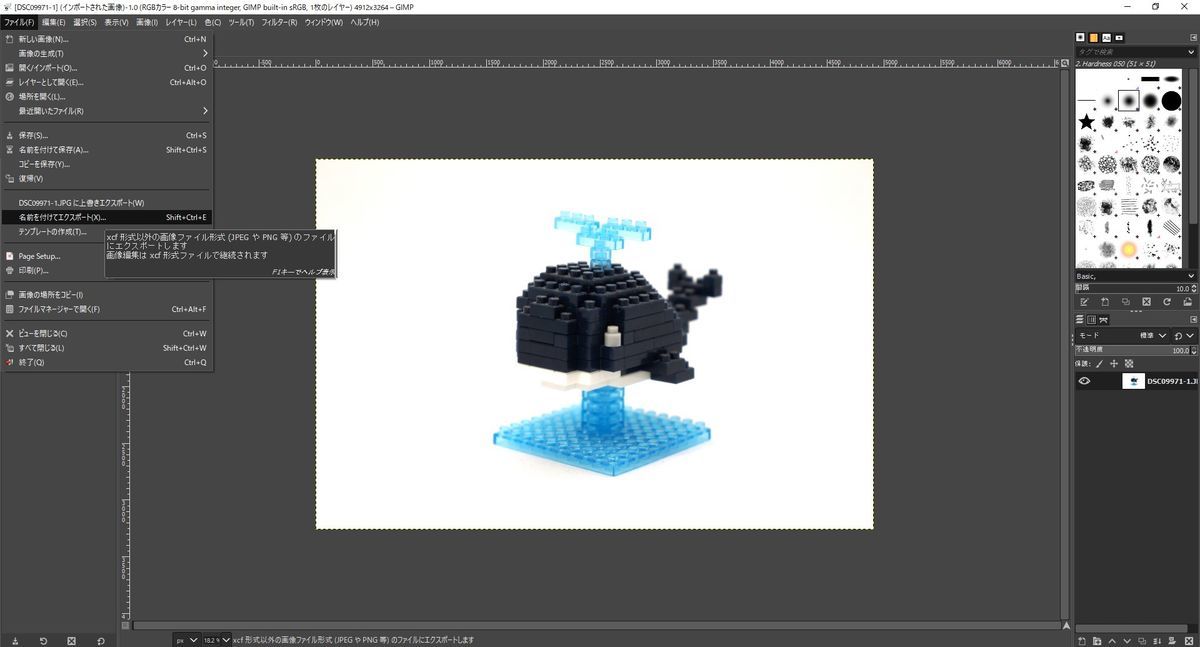Toggle lock position and size for layer
Image resolution: width=1200 pixels, height=647 pixels.
[x=1115, y=364]
